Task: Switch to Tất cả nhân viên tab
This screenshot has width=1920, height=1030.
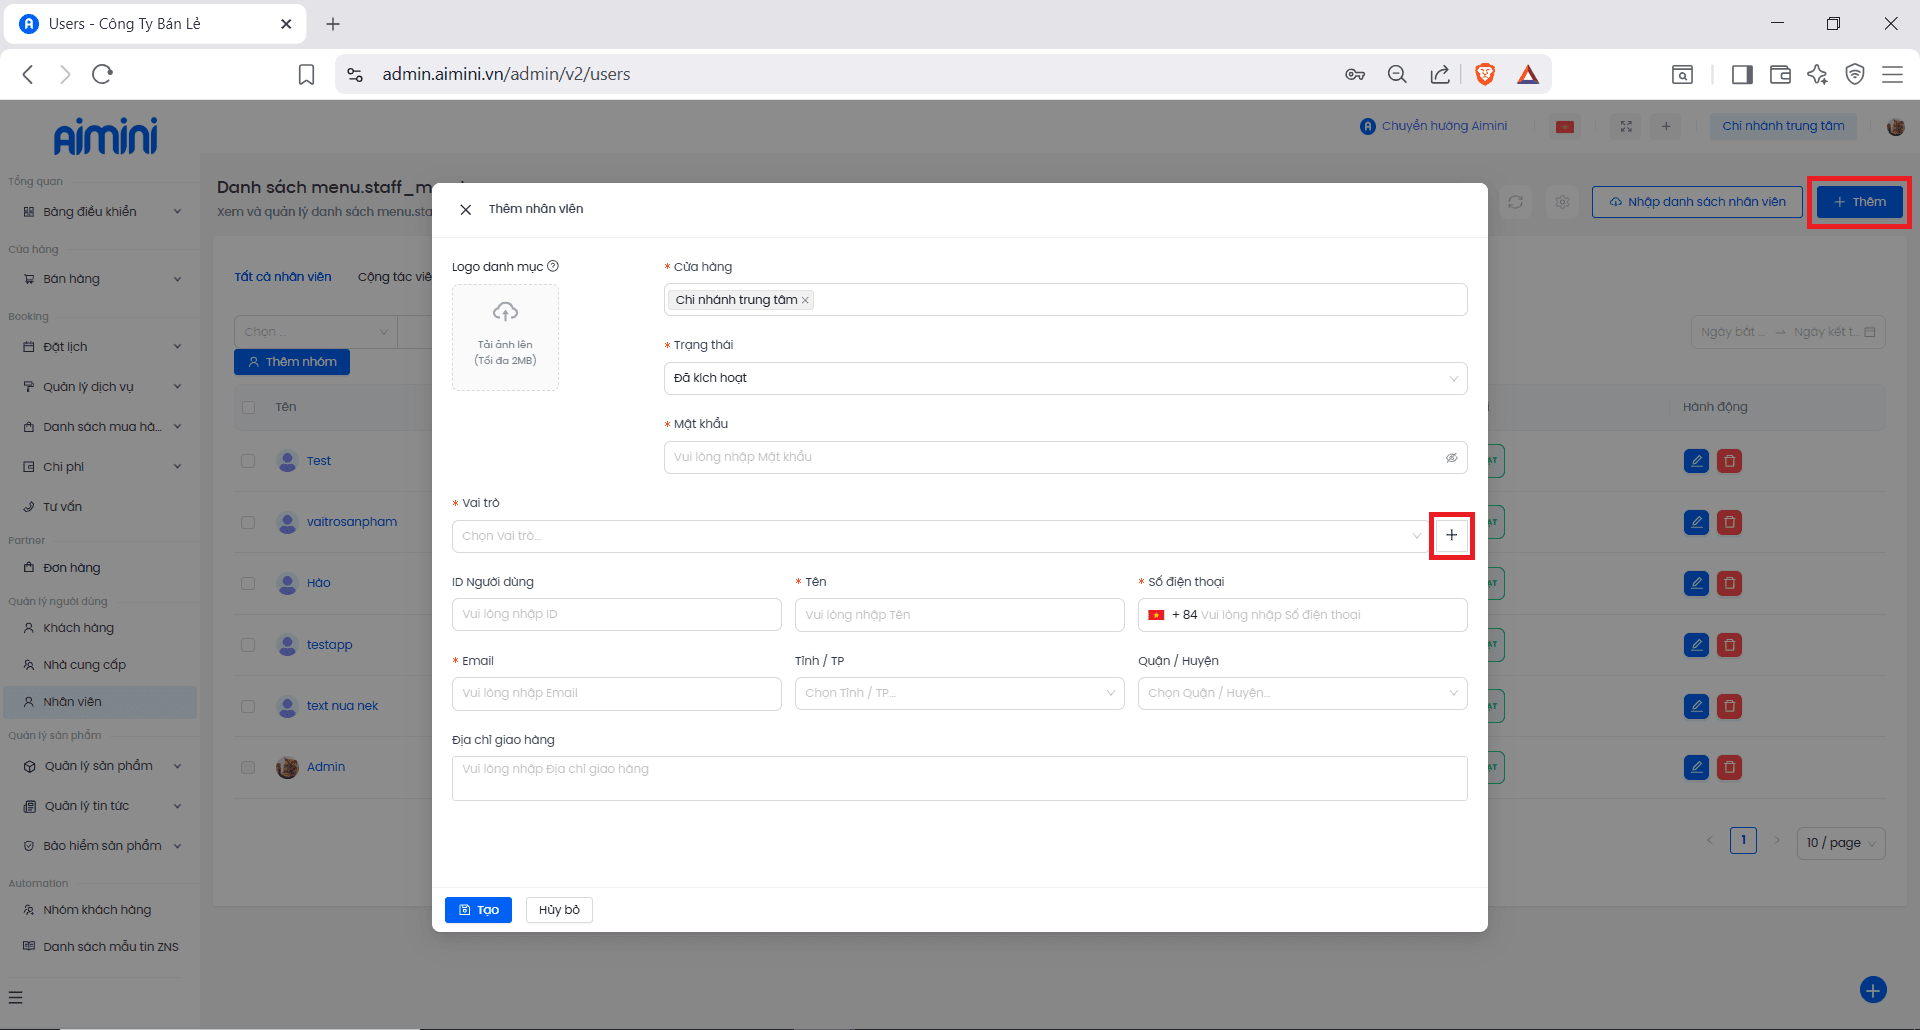Action: pyautogui.click(x=283, y=277)
